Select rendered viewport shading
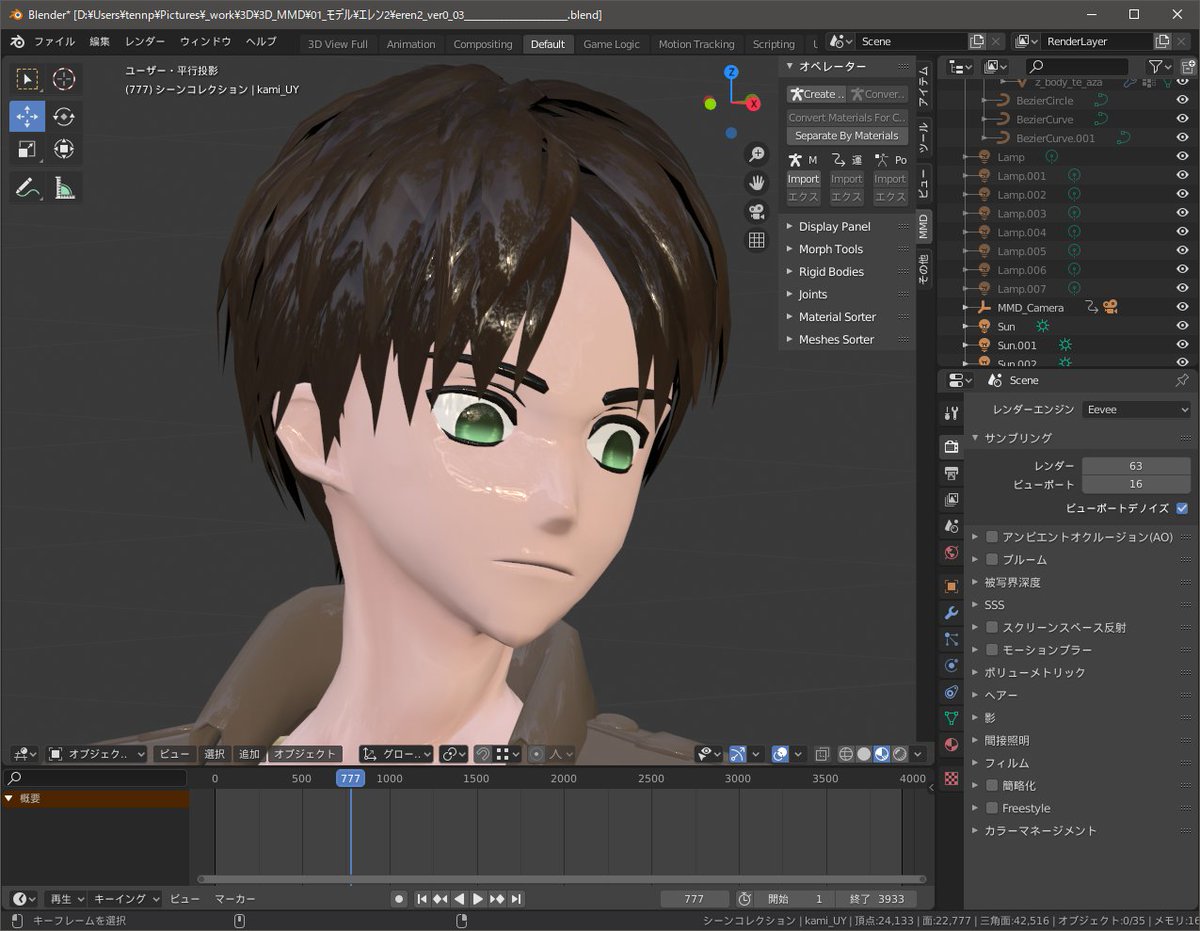Viewport: 1200px width, 931px height. point(900,754)
